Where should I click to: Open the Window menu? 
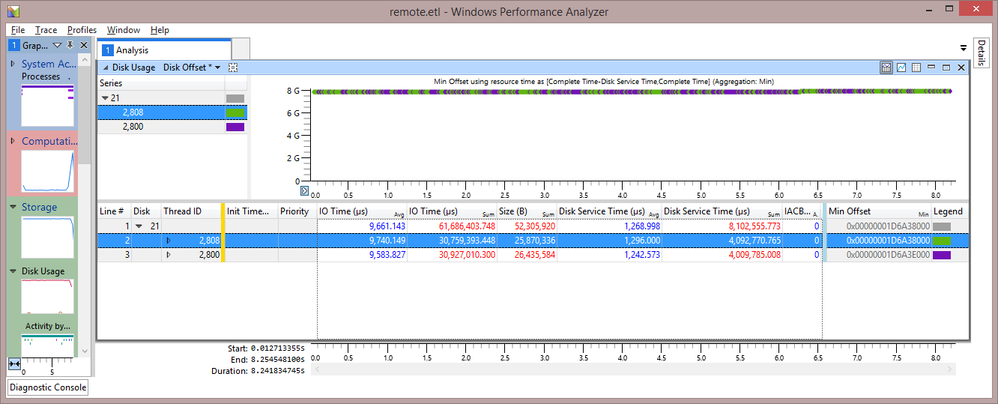123,30
